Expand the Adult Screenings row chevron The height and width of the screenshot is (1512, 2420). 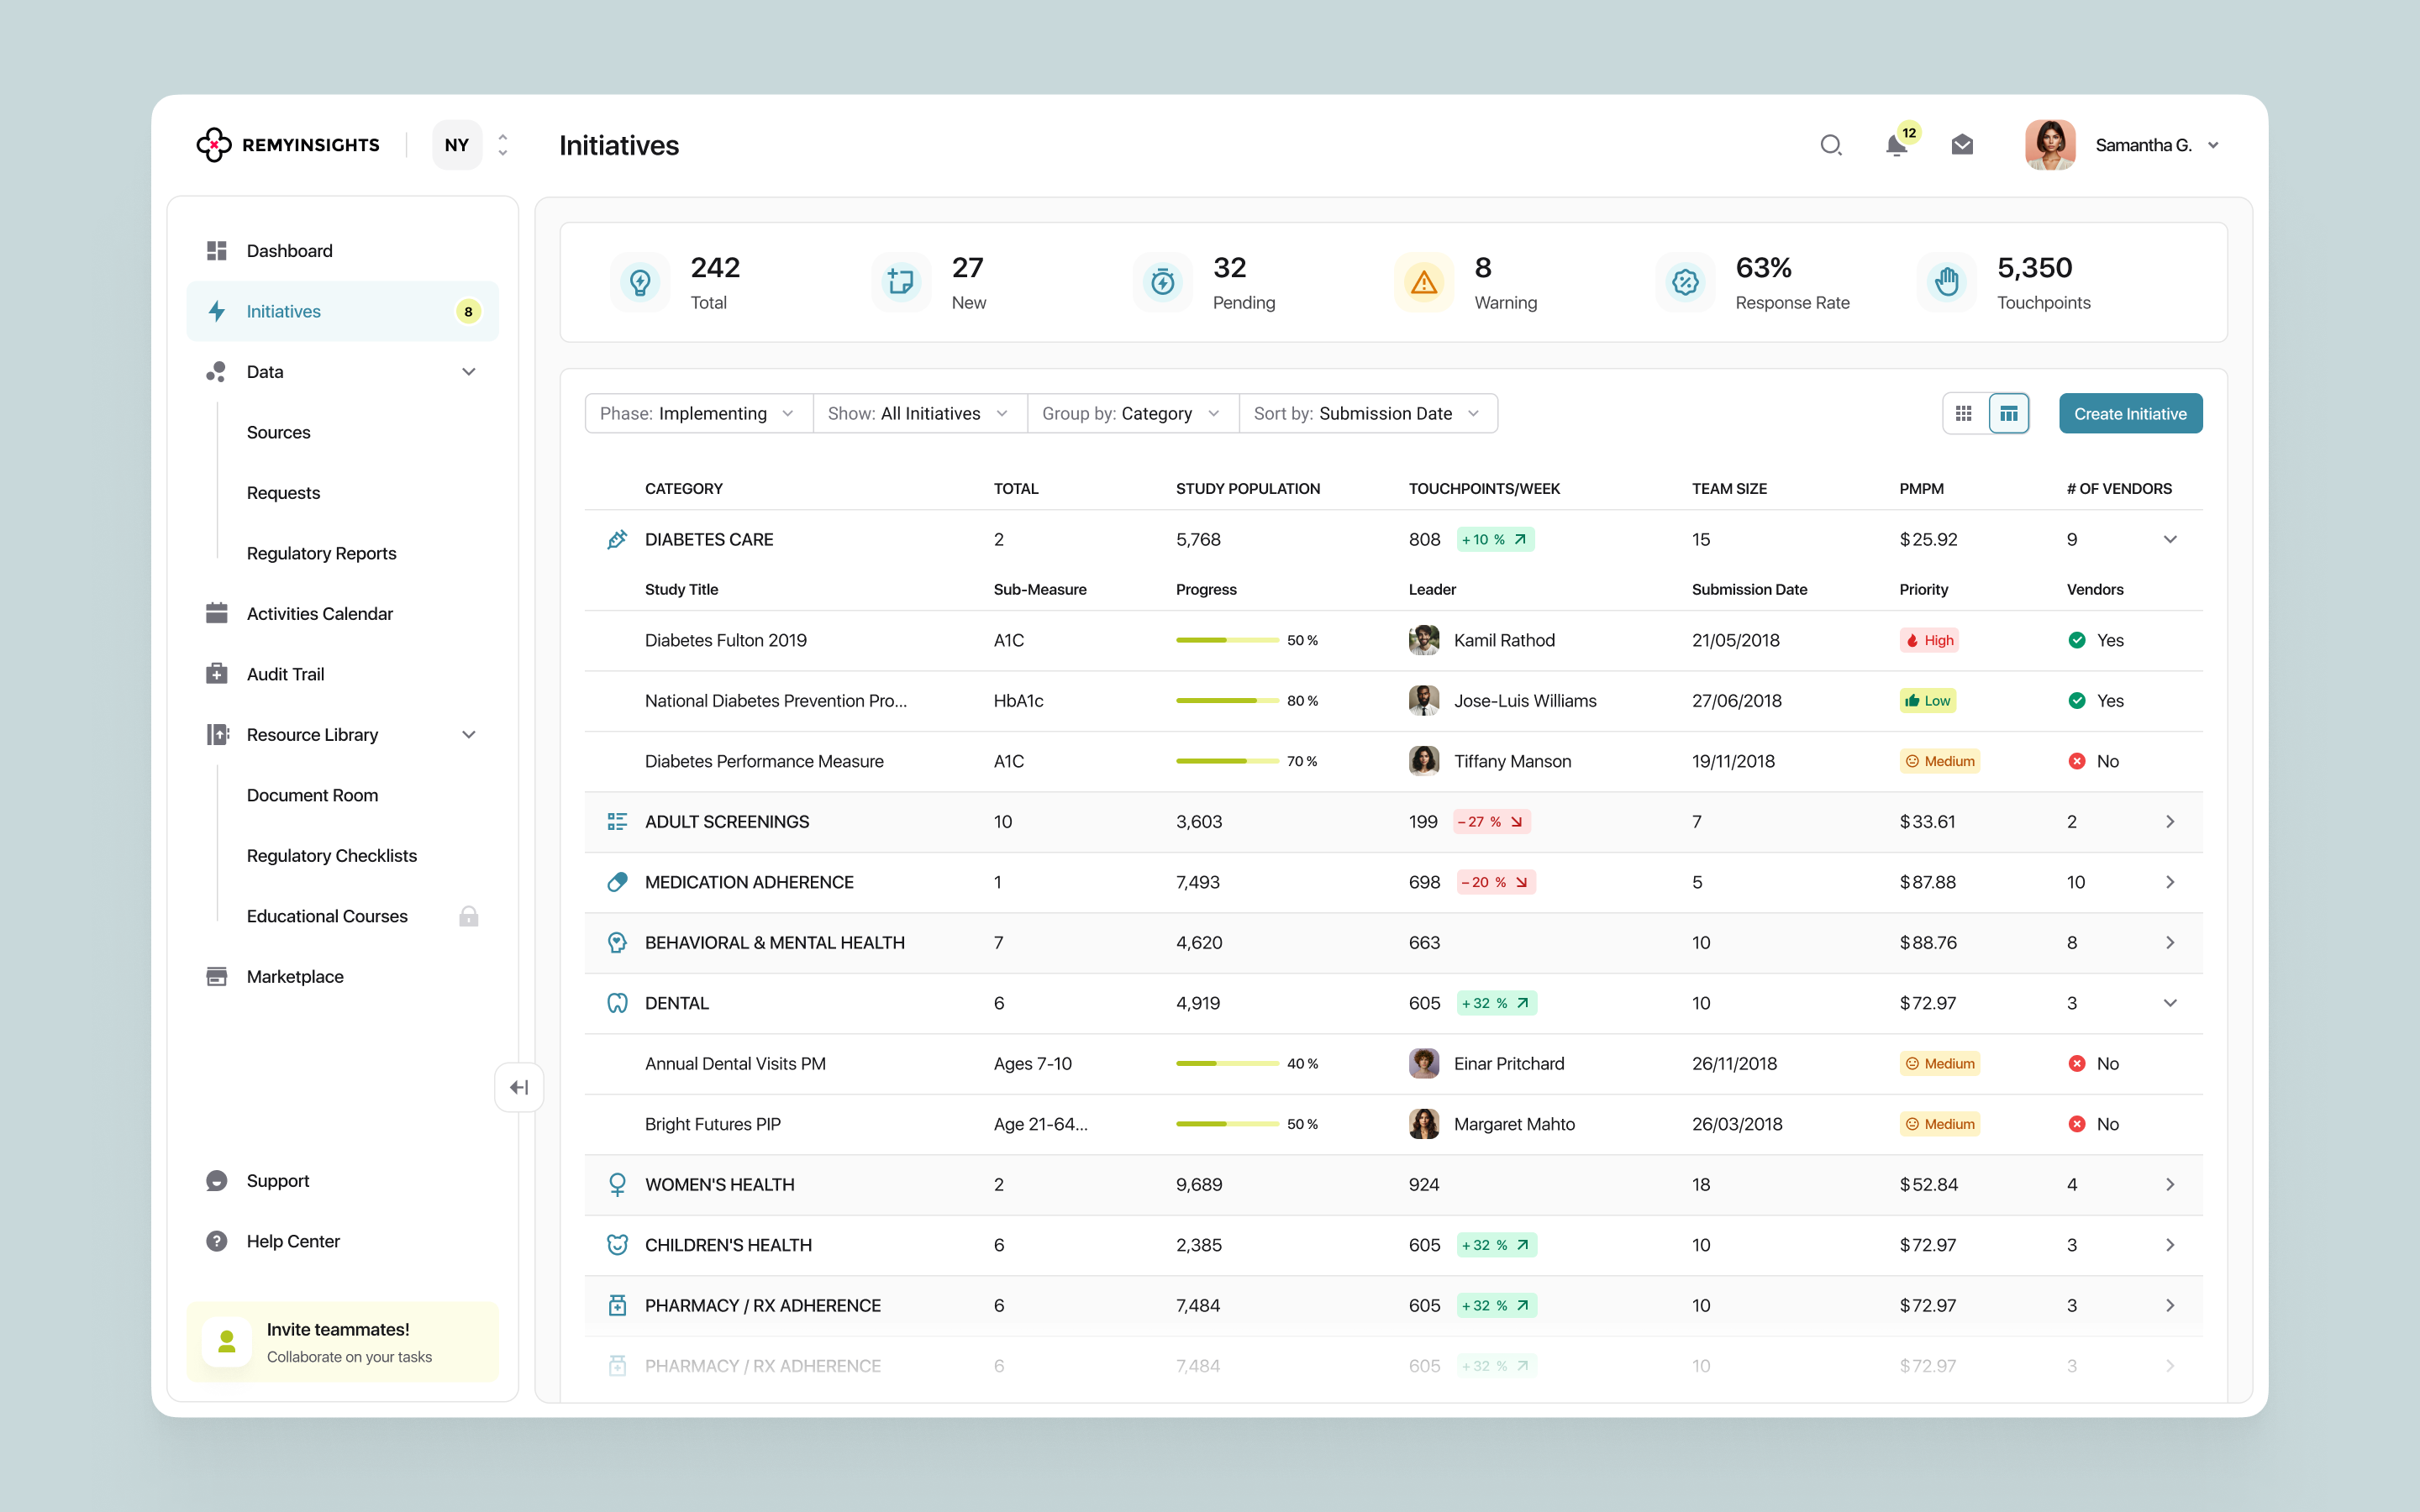click(2170, 822)
